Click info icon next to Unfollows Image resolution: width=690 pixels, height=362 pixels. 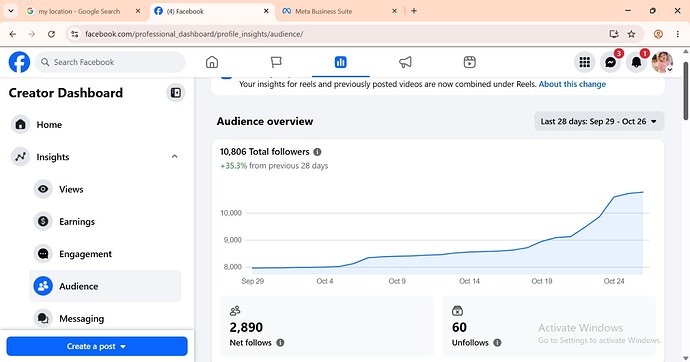click(x=497, y=343)
